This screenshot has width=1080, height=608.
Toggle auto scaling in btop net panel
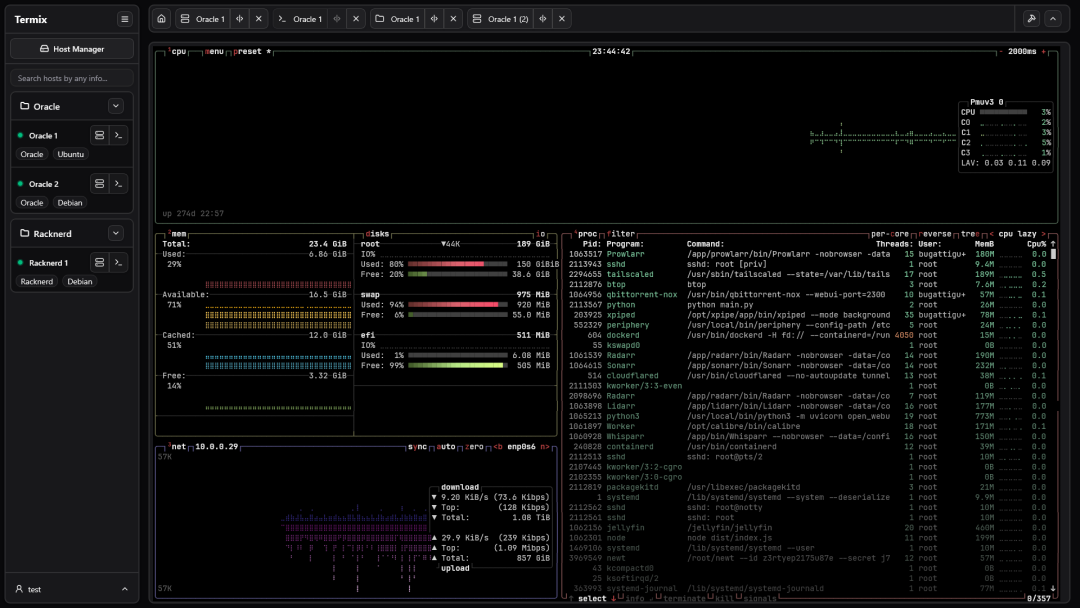coord(446,446)
